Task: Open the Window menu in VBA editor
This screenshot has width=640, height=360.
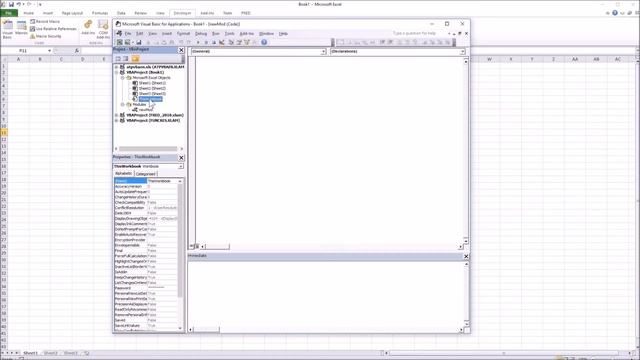Action: [x=267, y=33]
